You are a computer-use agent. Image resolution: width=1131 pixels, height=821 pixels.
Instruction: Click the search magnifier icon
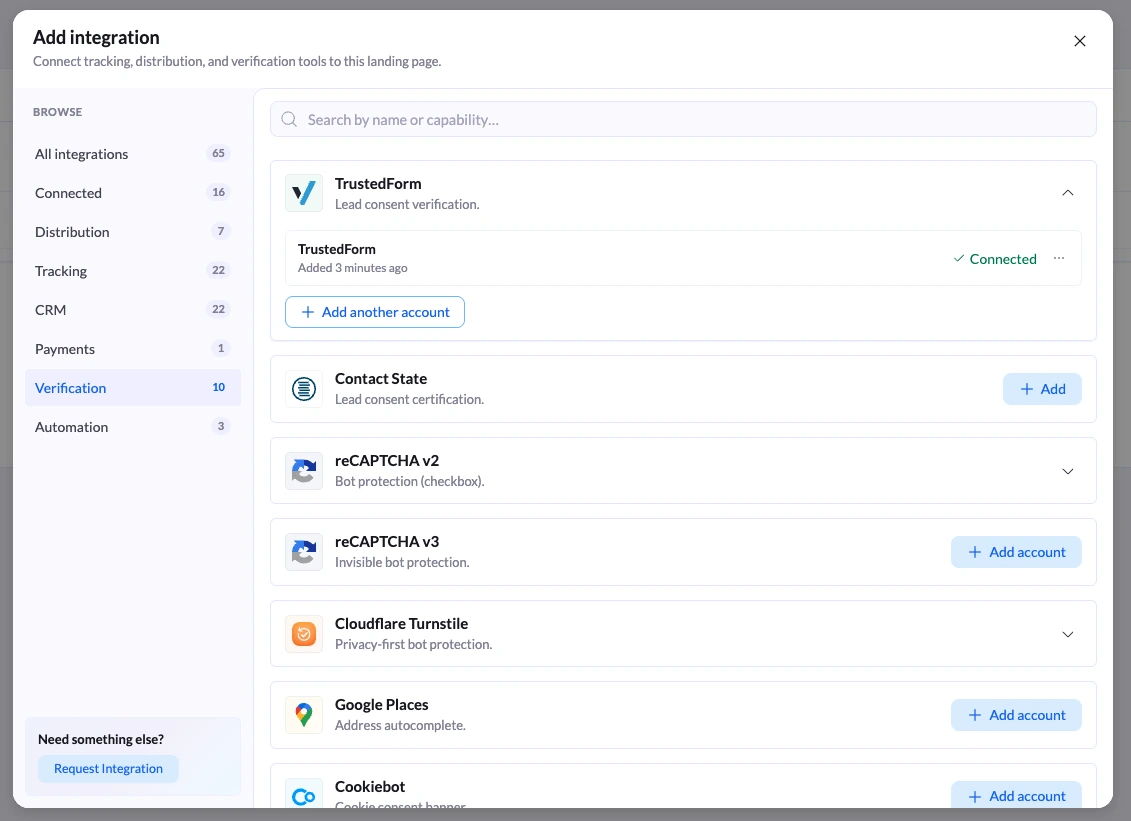pyautogui.click(x=289, y=119)
